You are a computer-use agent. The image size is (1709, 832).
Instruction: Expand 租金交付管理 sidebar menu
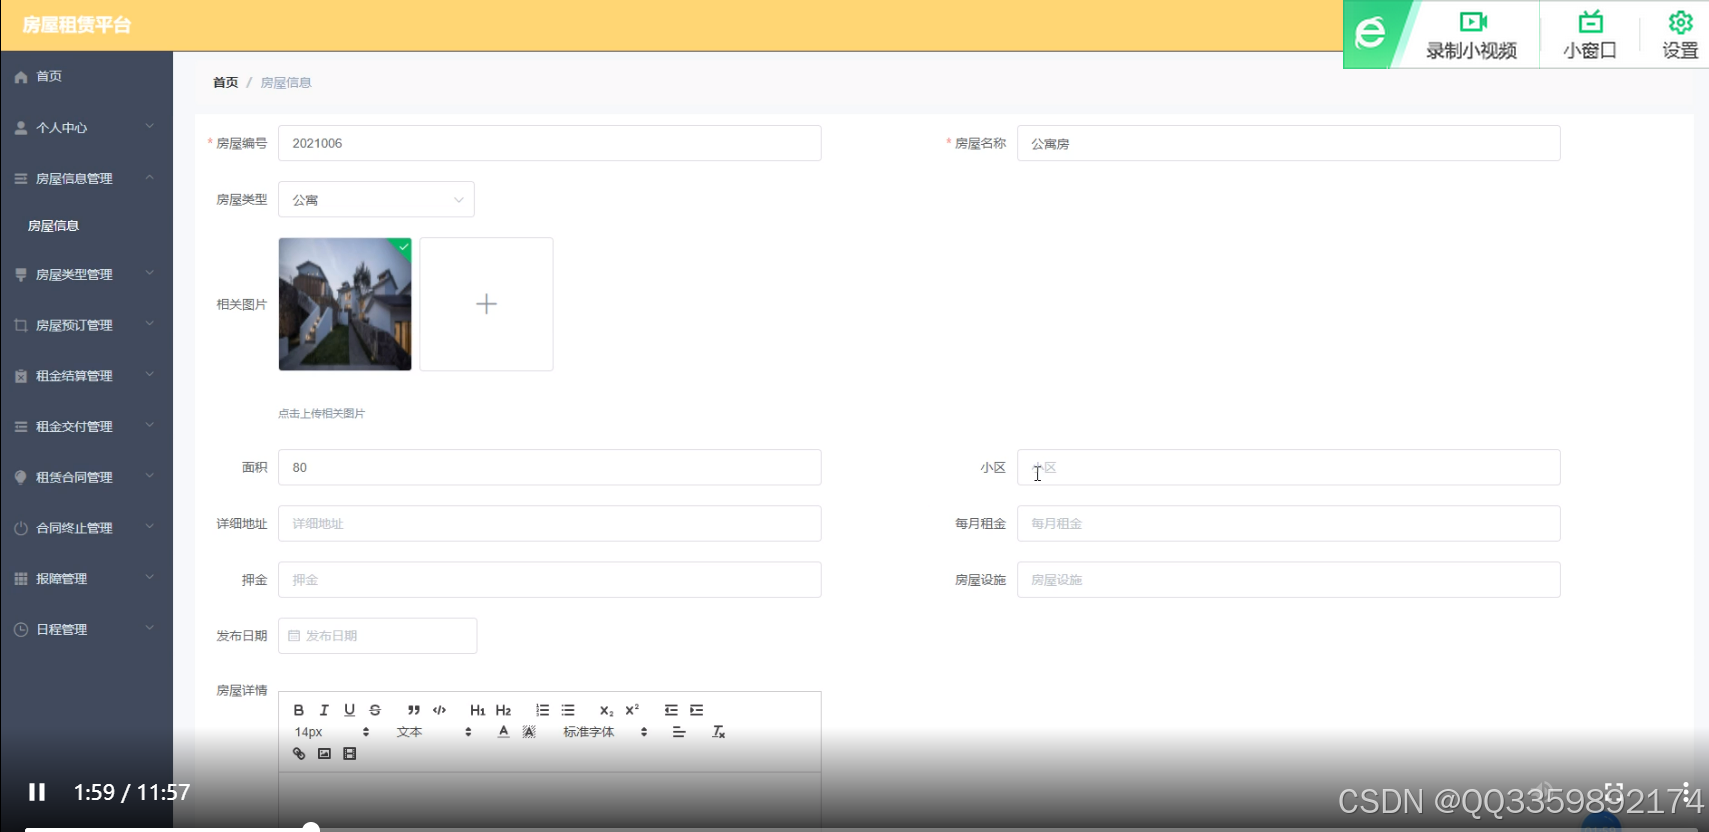pyautogui.click(x=86, y=426)
